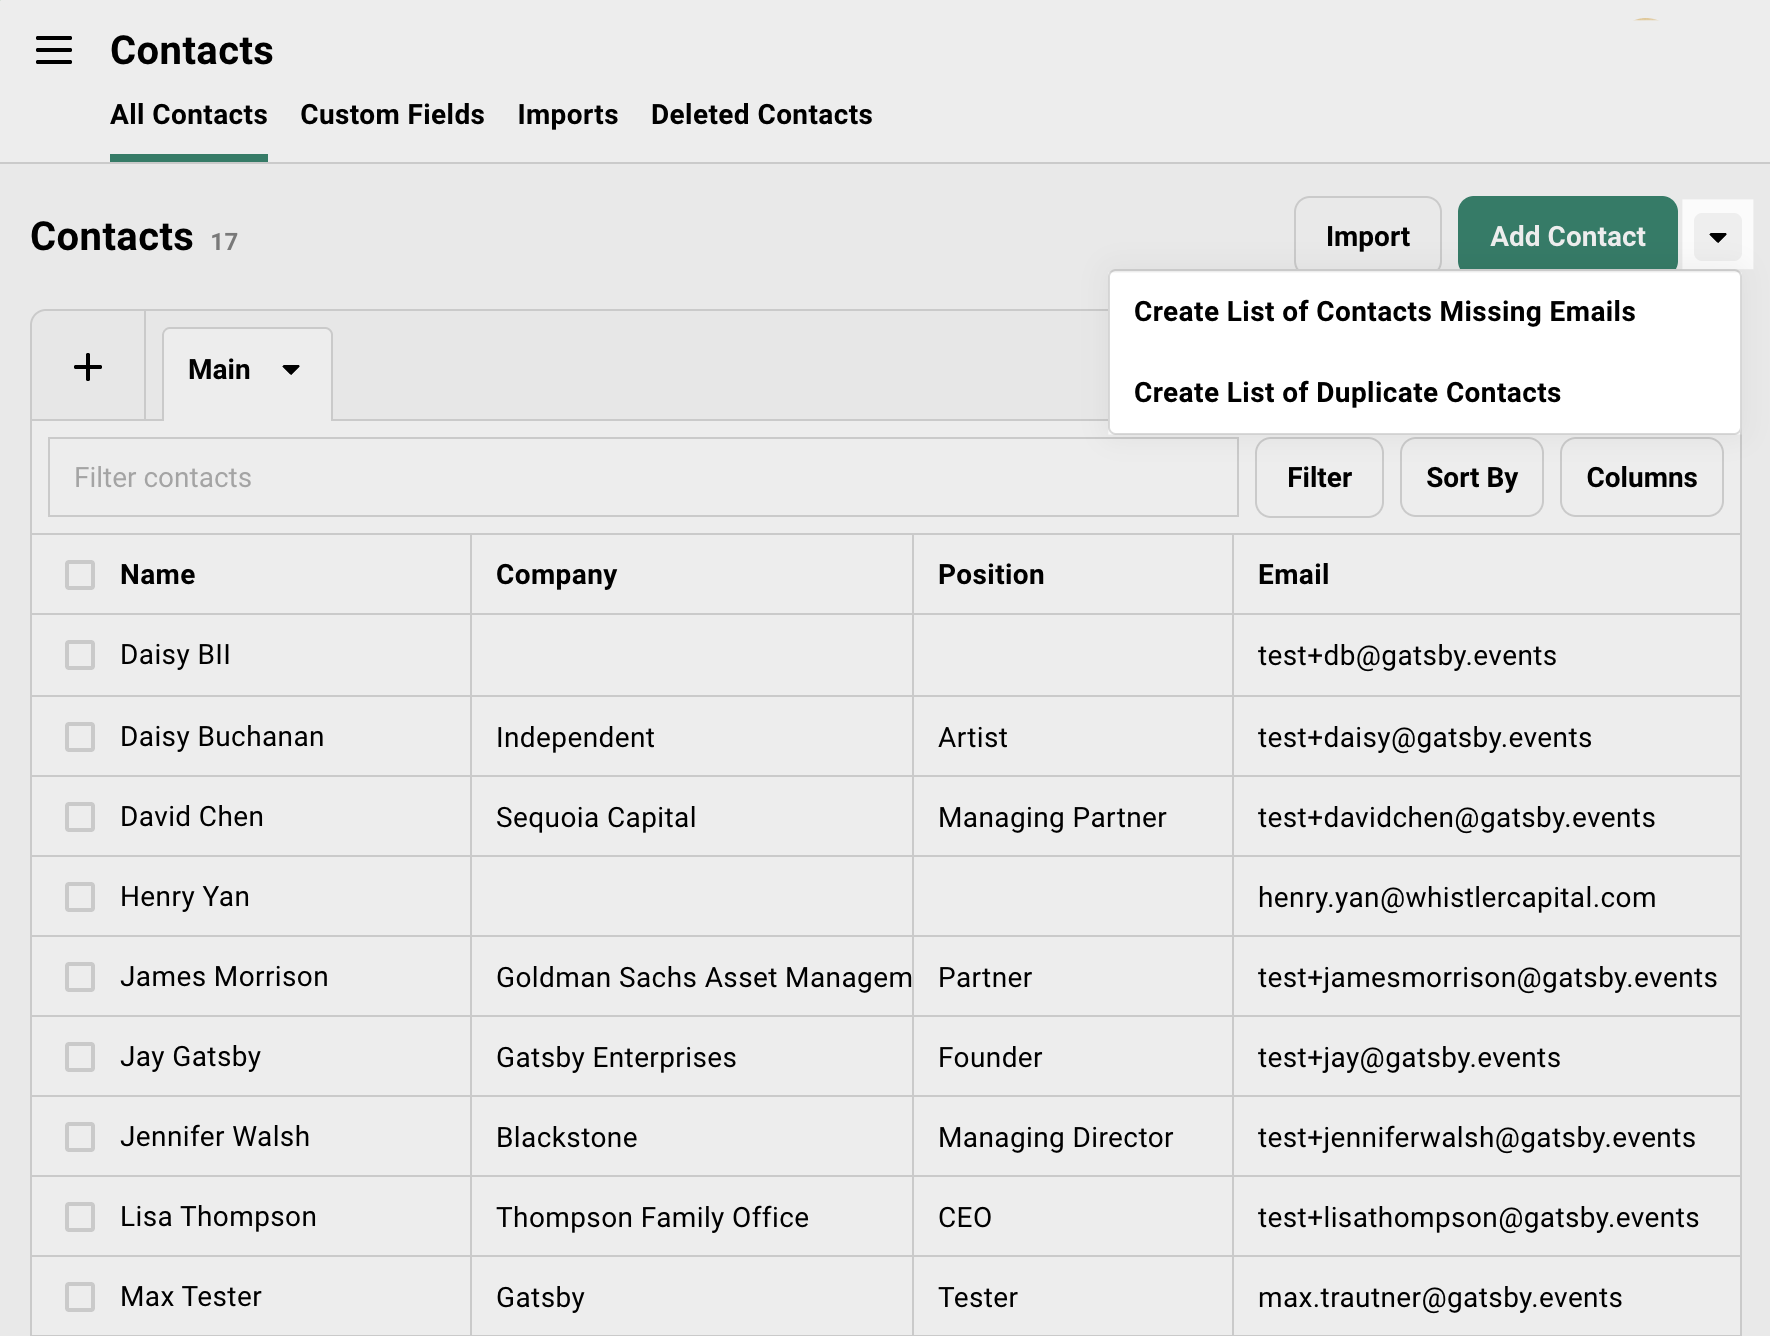Screen dimensions: 1770x1336
Task: Check Daisy Buchanan's row checkbox
Action: (x=79, y=736)
